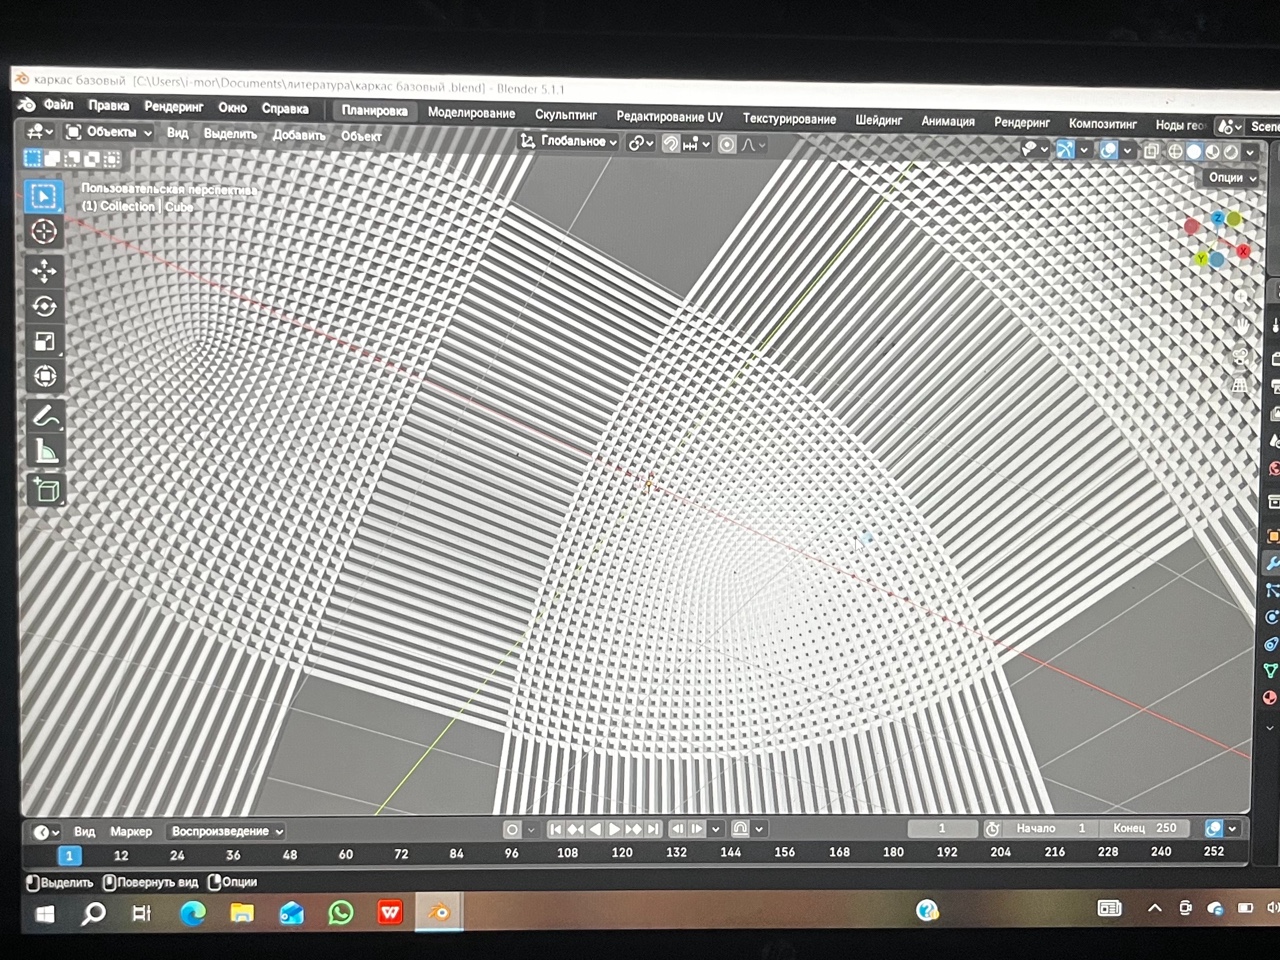Open the Воспроизведение playback dropdown
1280x960 pixels.
pos(226,831)
